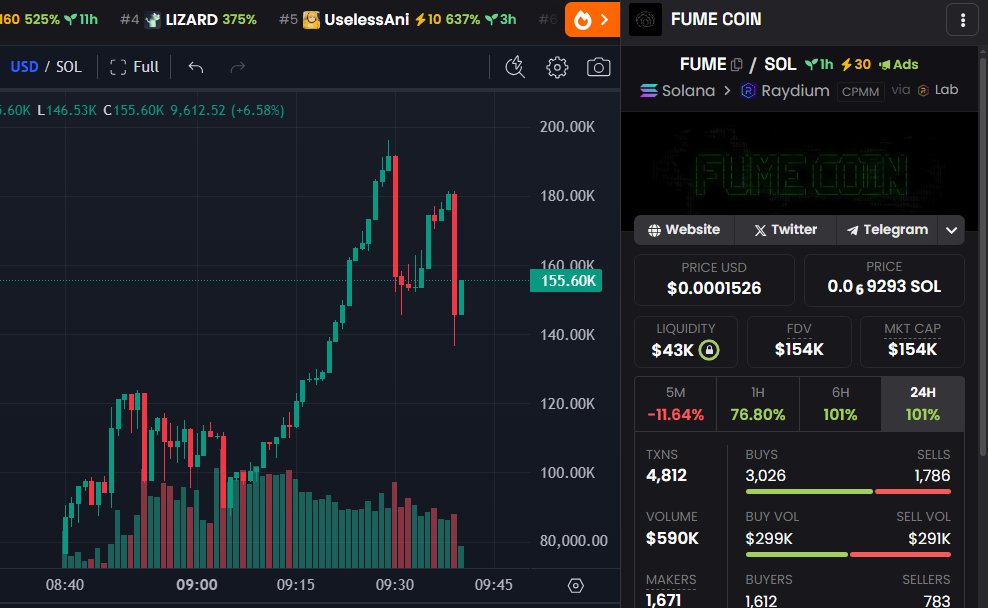Click the Lab launchpad icon

(x=923, y=91)
